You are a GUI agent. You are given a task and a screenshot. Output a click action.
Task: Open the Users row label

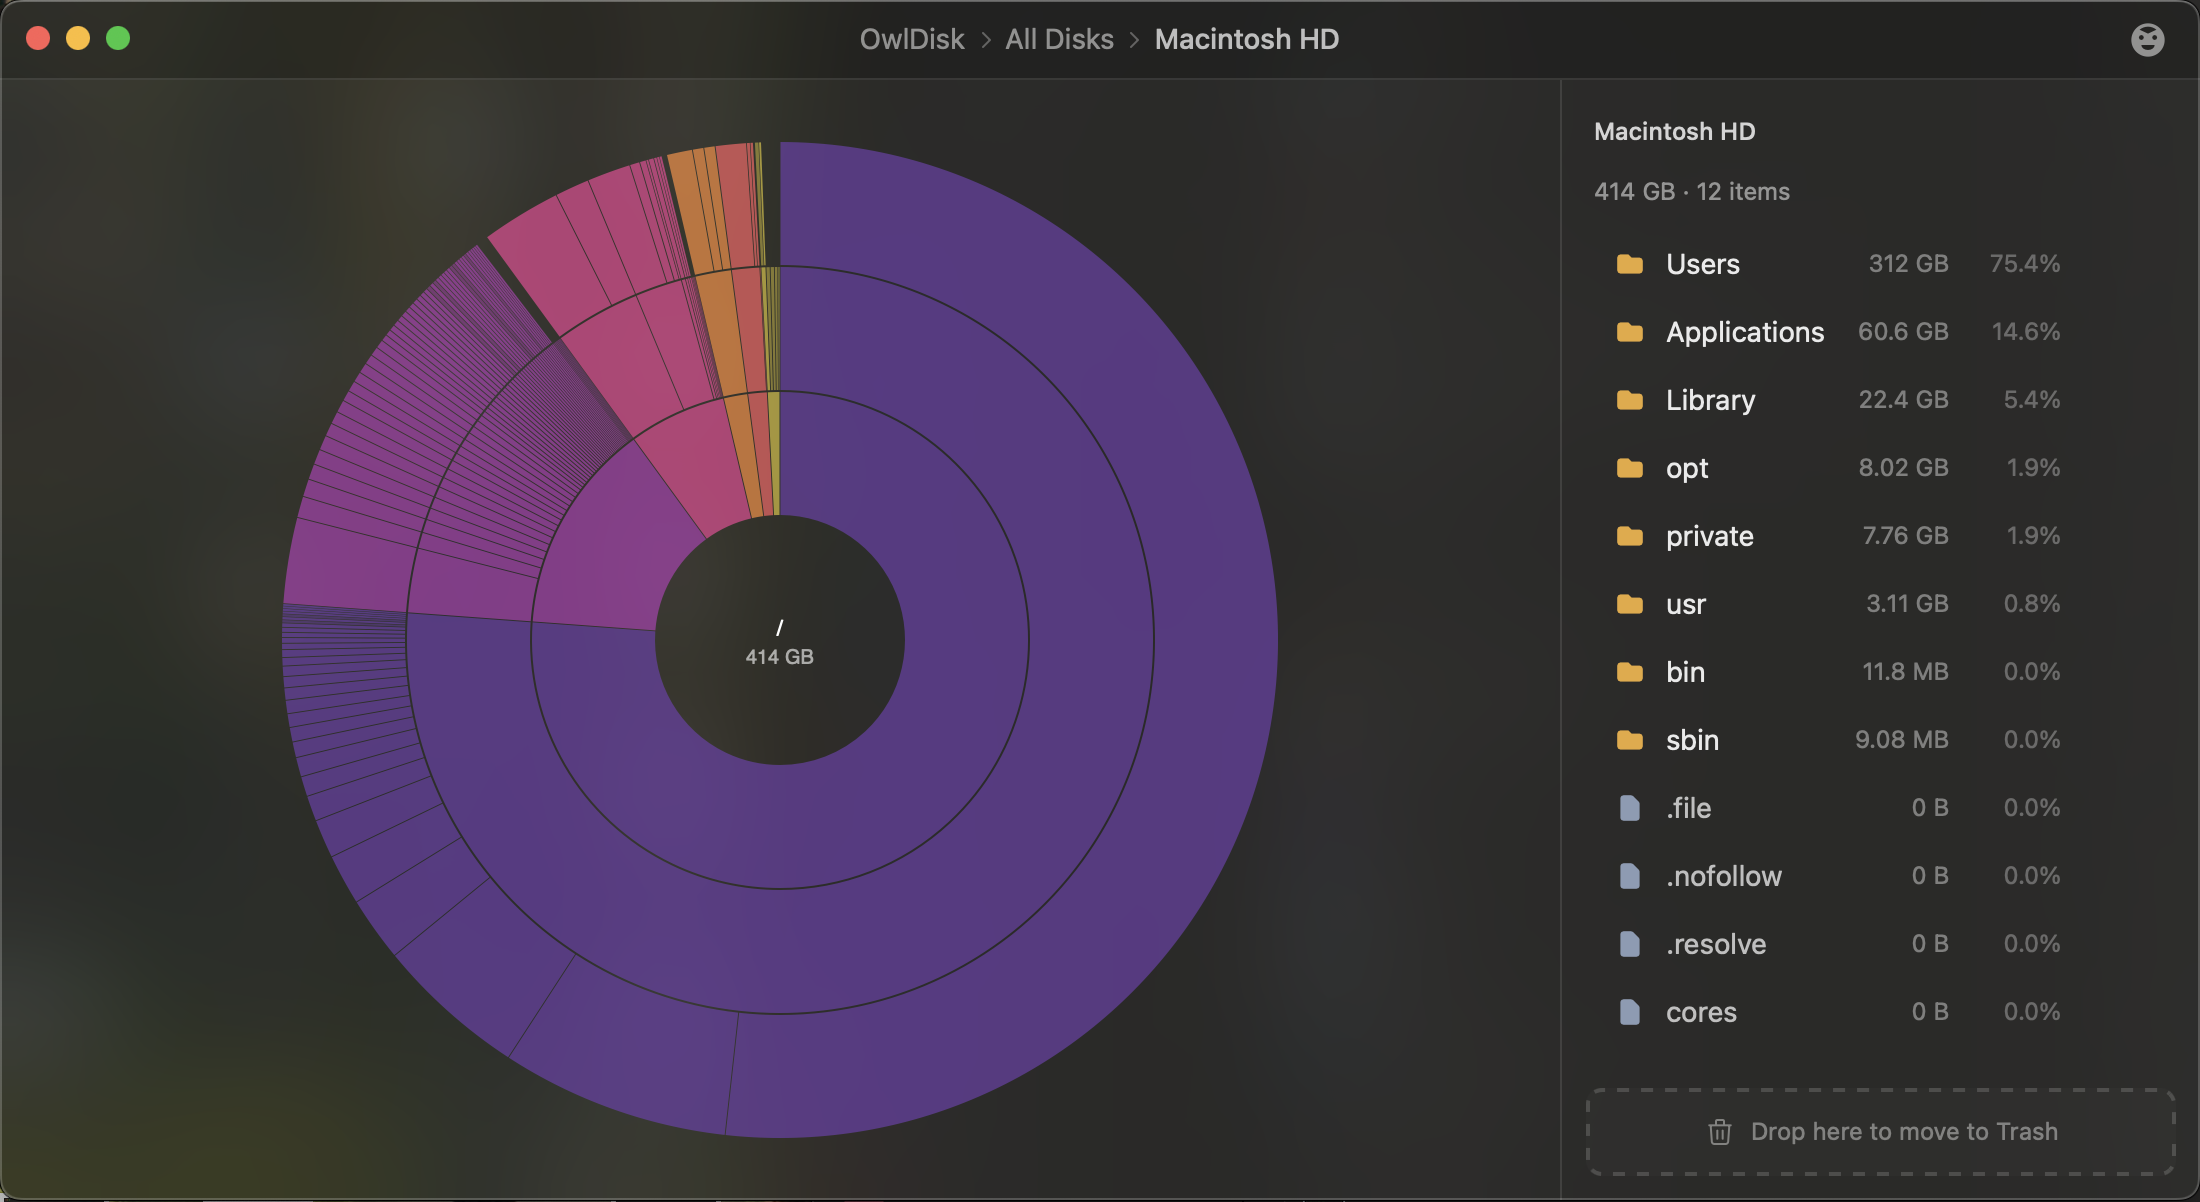tap(1703, 264)
